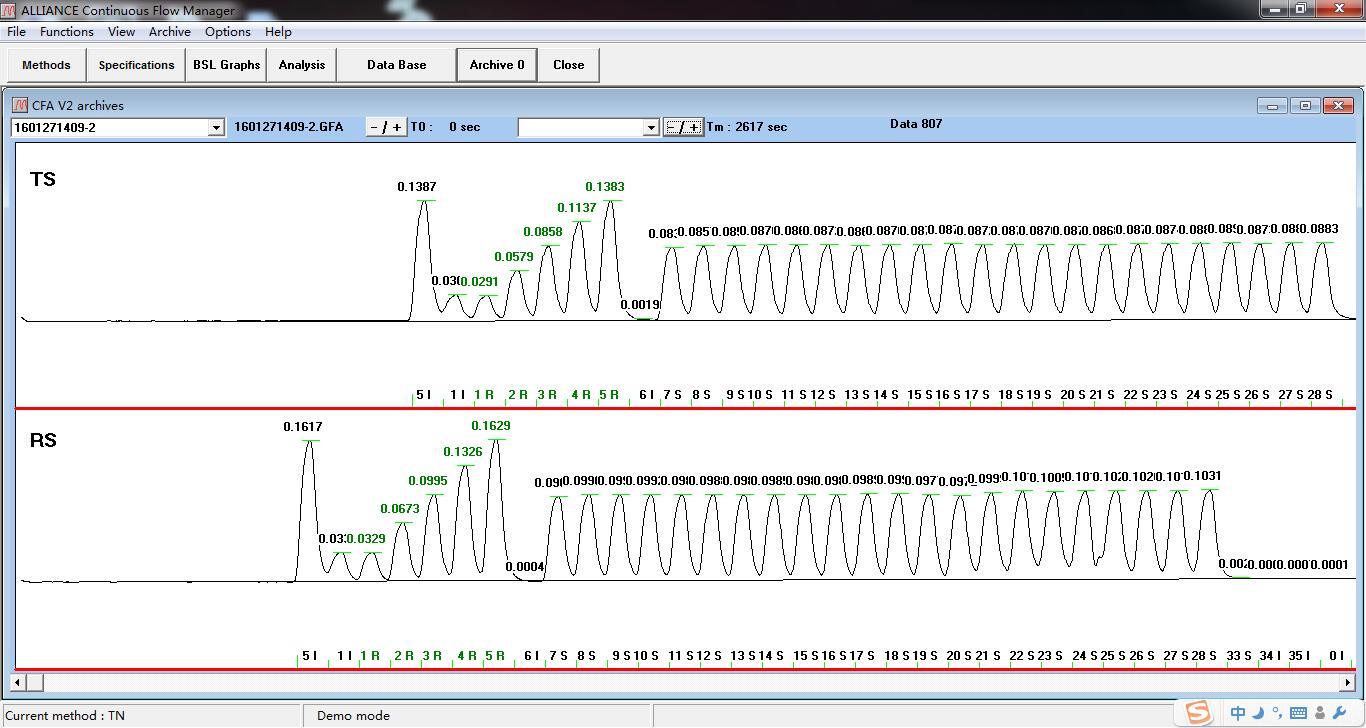Open the Archive menu
The height and width of the screenshot is (728, 1366).
(x=169, y=32)
